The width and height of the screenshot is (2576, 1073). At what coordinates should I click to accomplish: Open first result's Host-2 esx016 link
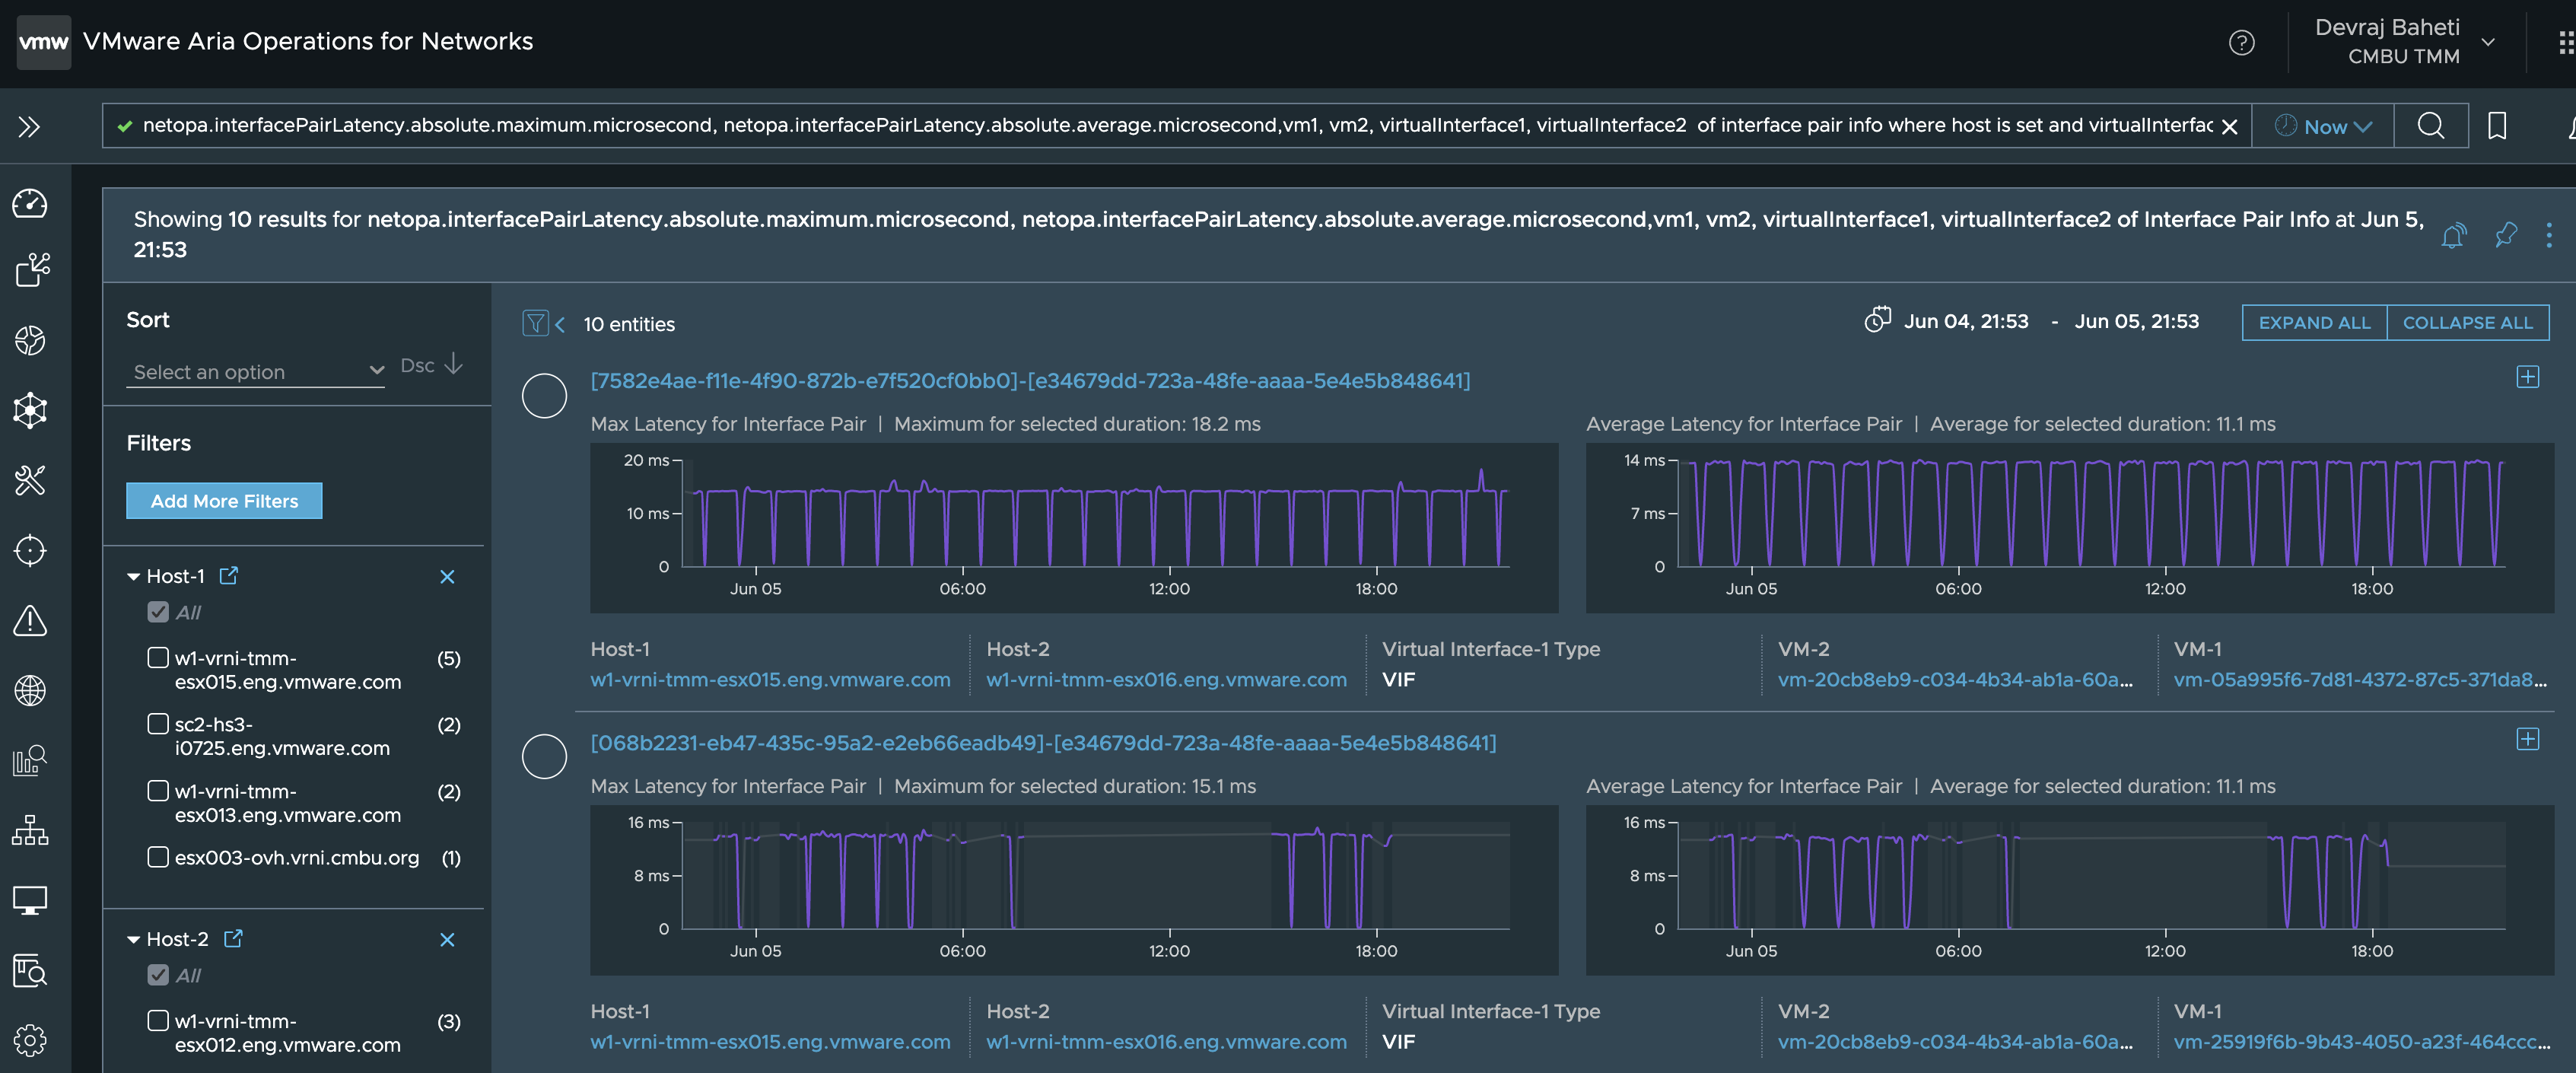coord(1166,680)
